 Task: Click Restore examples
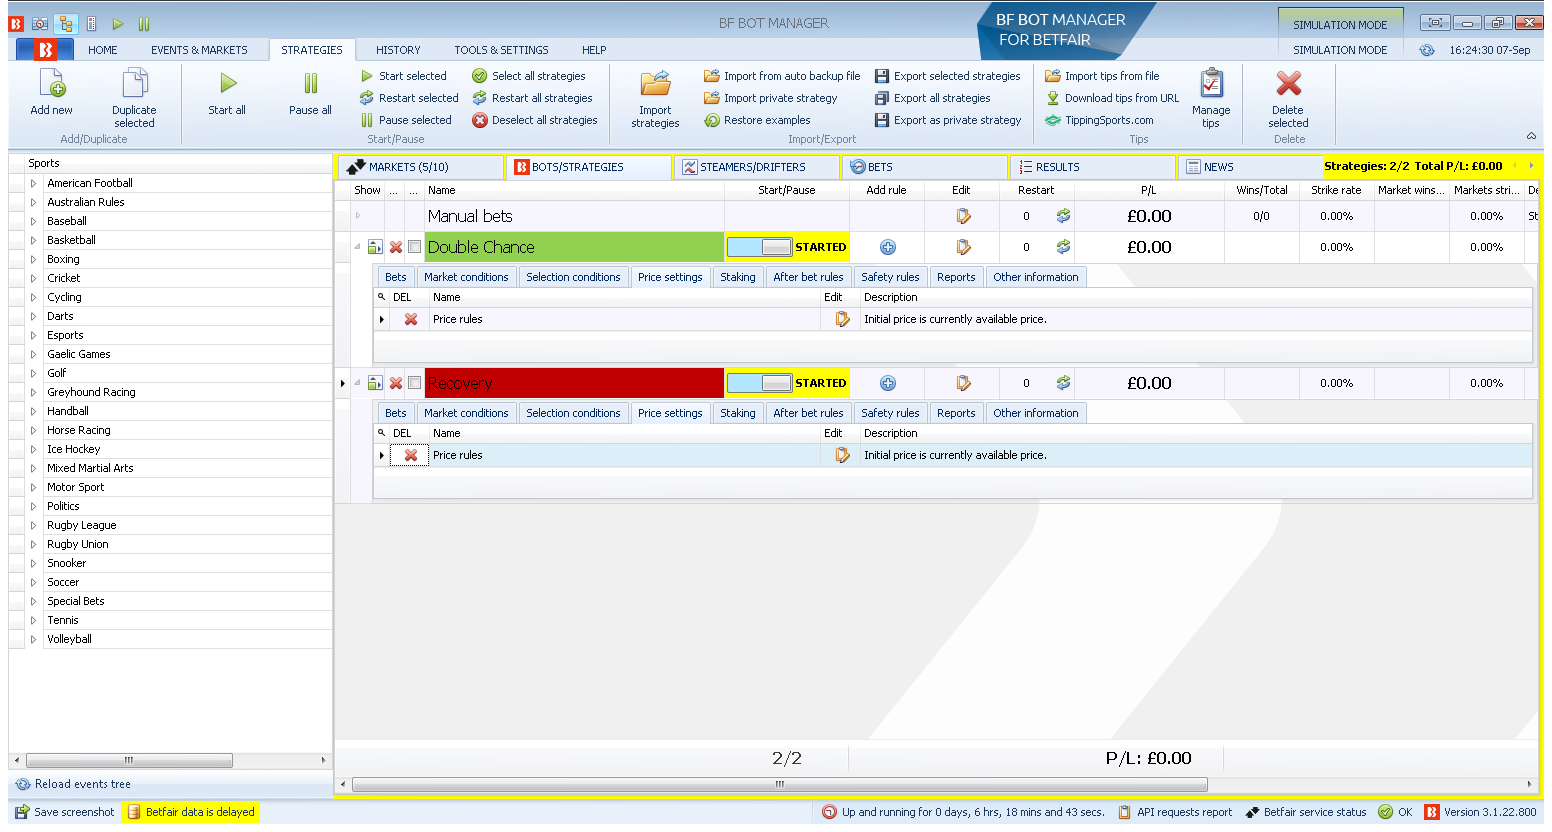[757, 120]
